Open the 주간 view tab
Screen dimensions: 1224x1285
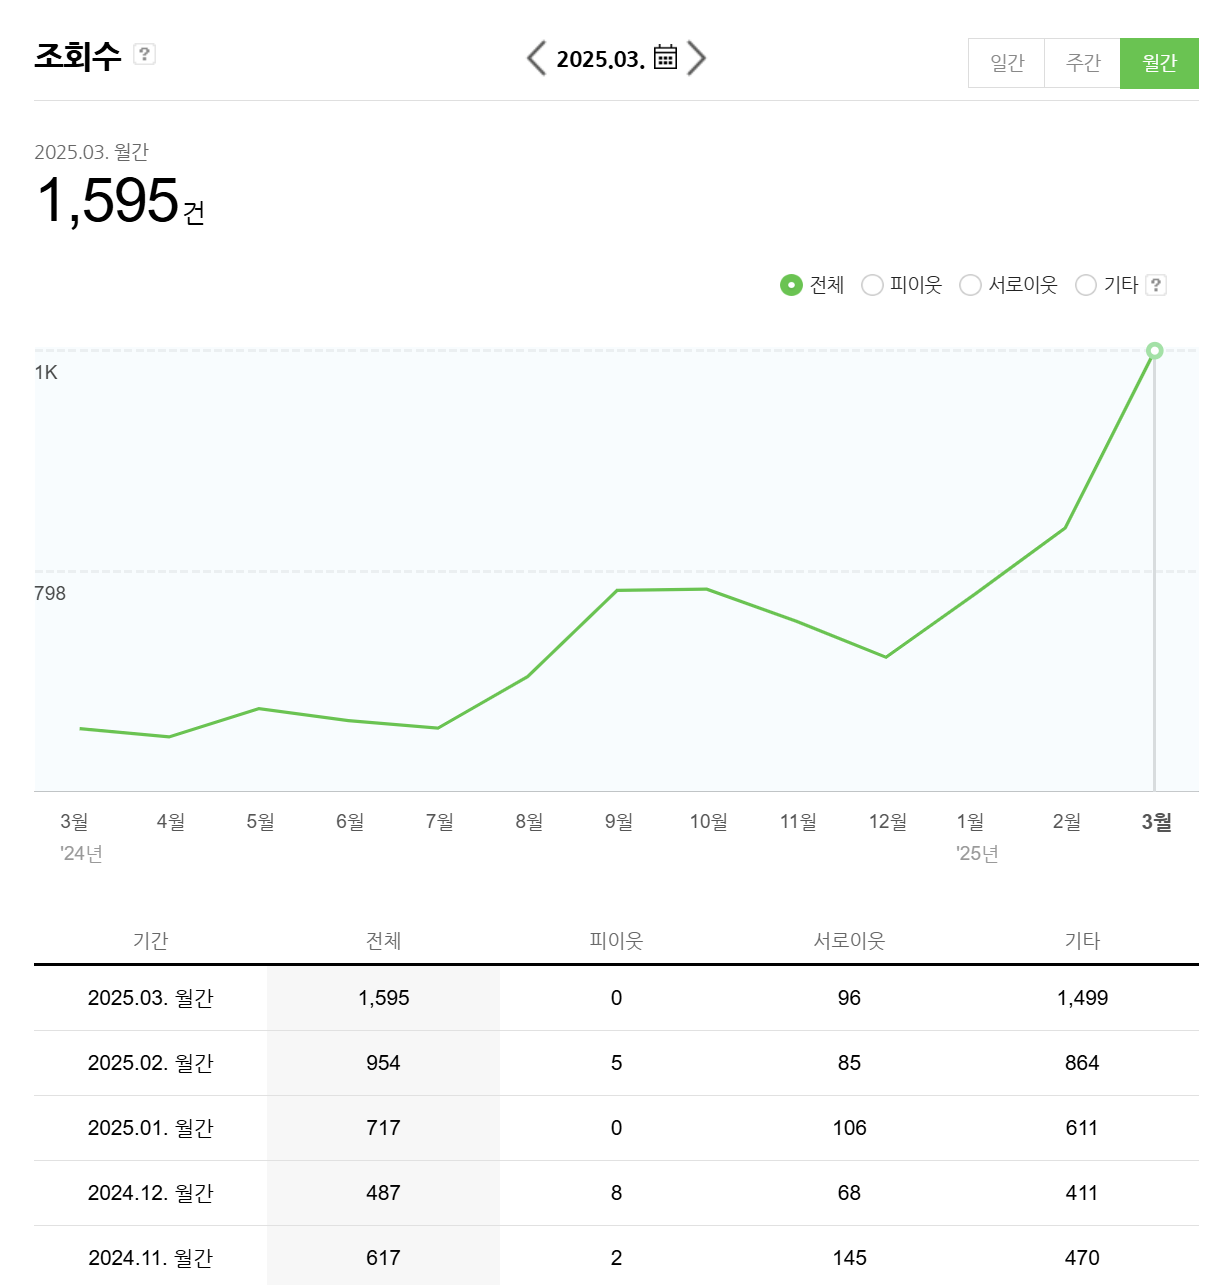(1082, 62)
